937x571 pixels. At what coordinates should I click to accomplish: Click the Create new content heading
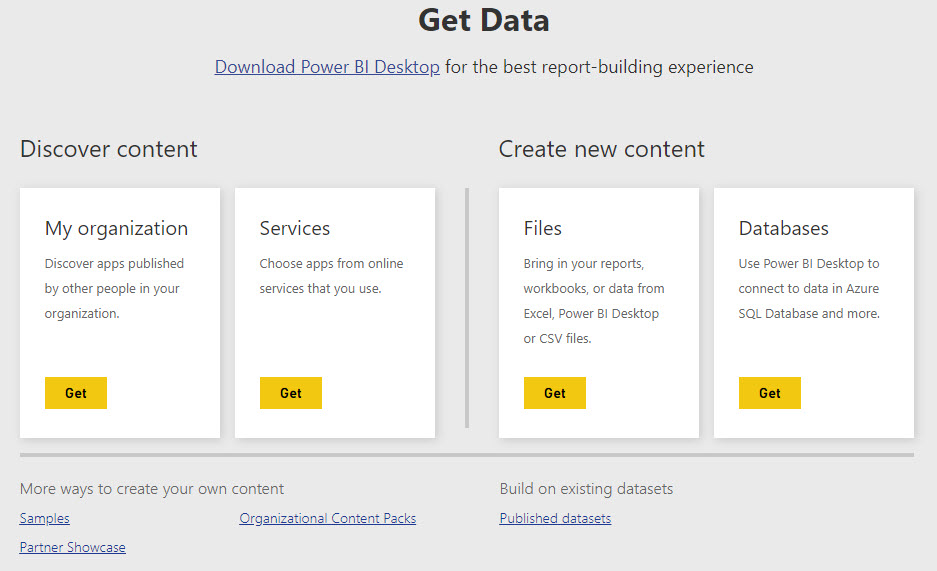click(602, 149)
